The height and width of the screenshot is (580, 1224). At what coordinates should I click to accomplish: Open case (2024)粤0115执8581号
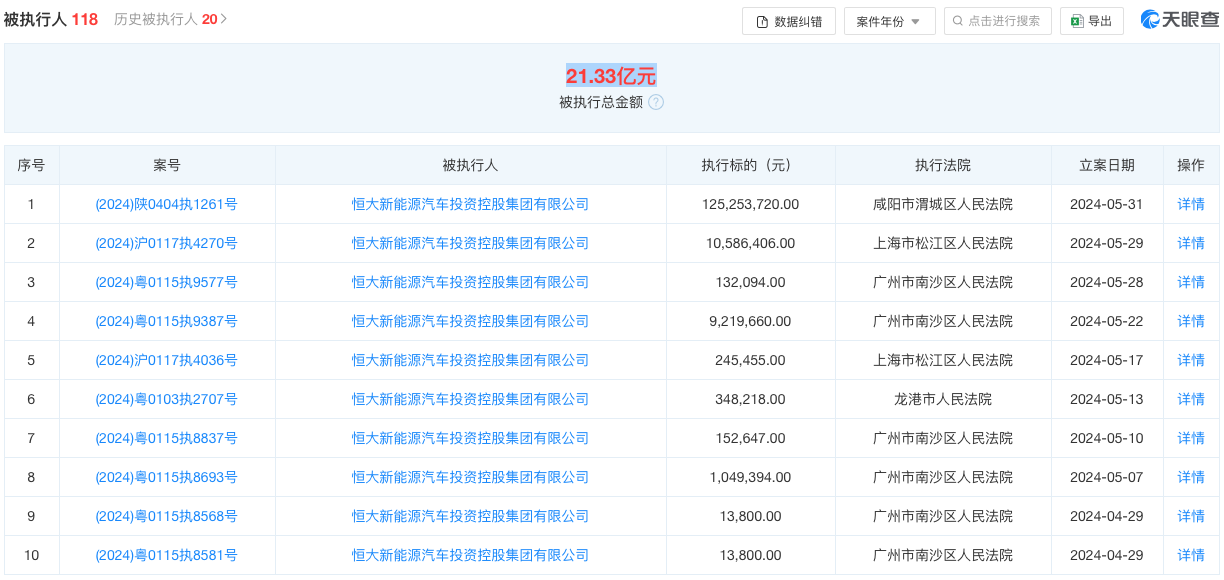coord(166,555)
